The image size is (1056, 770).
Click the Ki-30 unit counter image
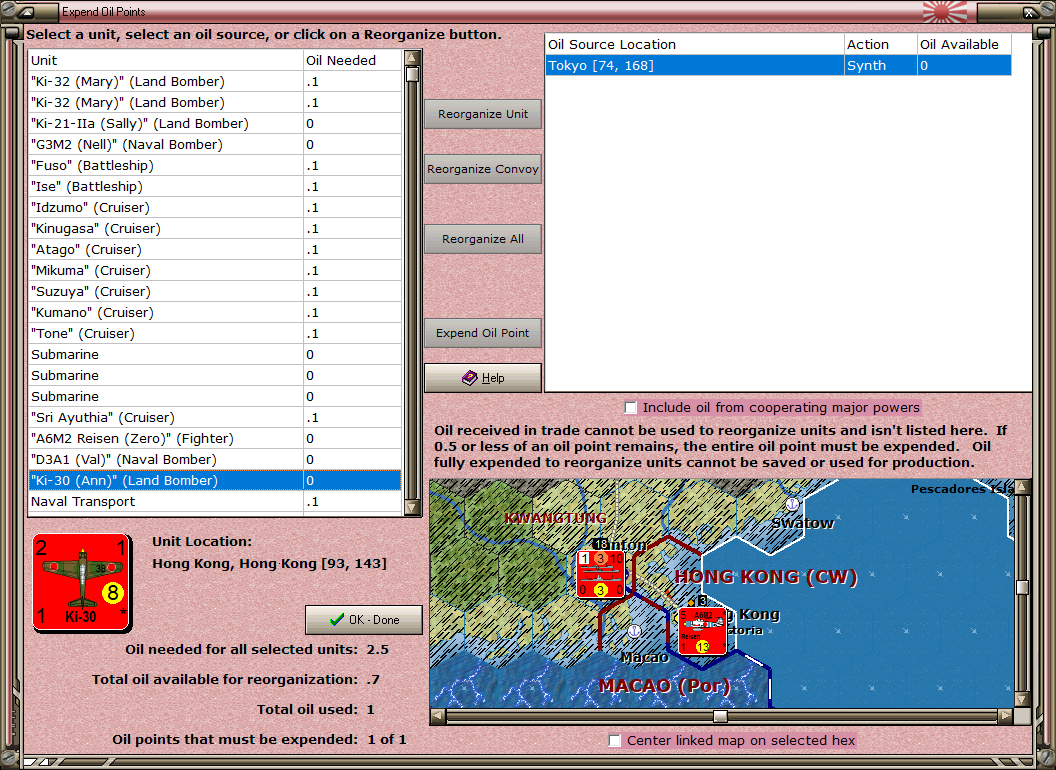(82, 583)
